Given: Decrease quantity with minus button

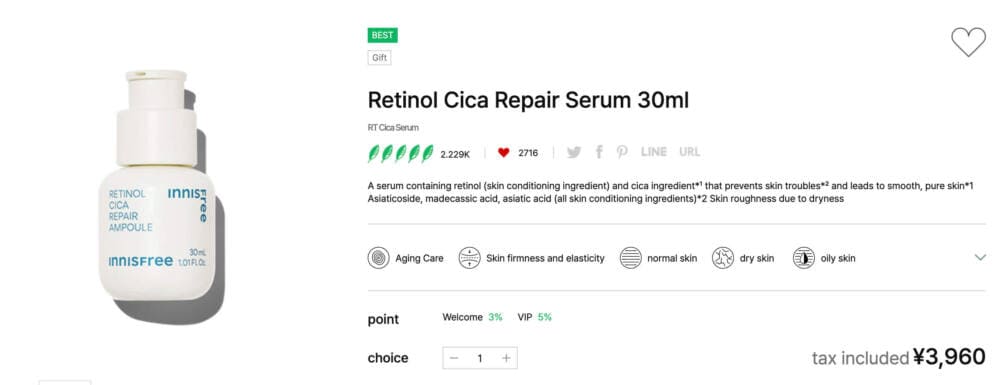Looking at the screenshot, I should 454,358.
